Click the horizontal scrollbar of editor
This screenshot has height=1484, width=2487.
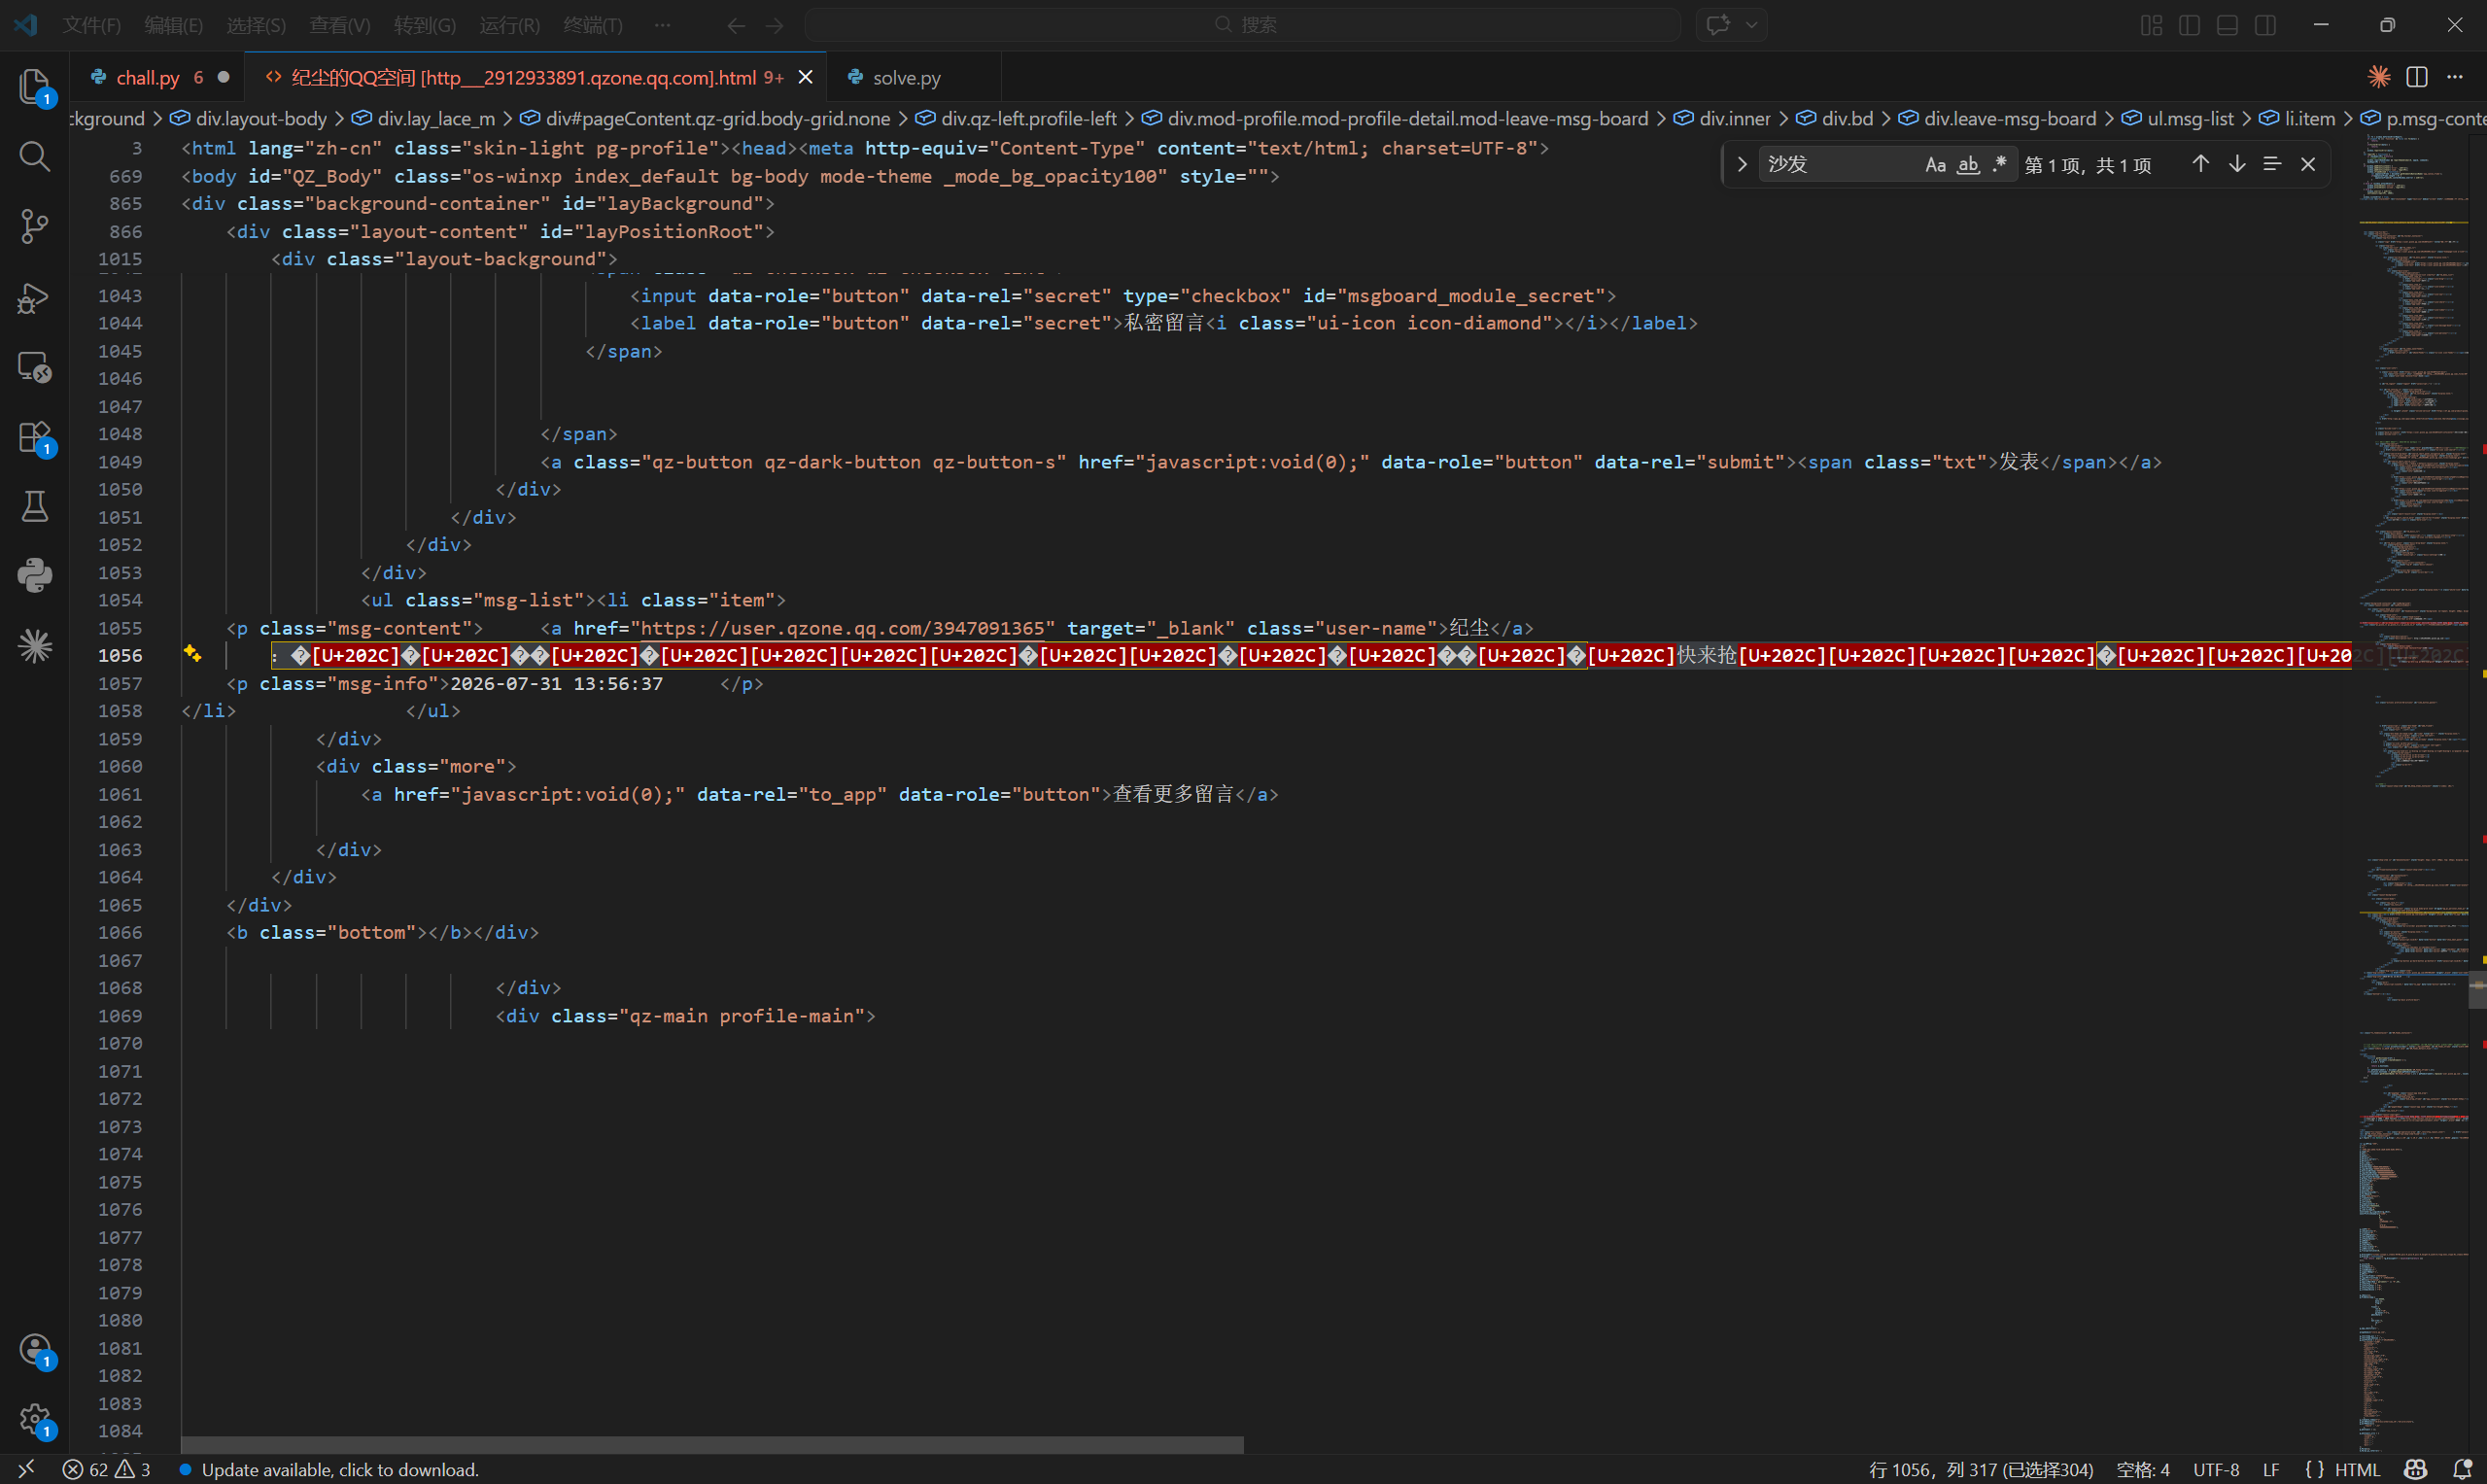[x=712, y=1444]
